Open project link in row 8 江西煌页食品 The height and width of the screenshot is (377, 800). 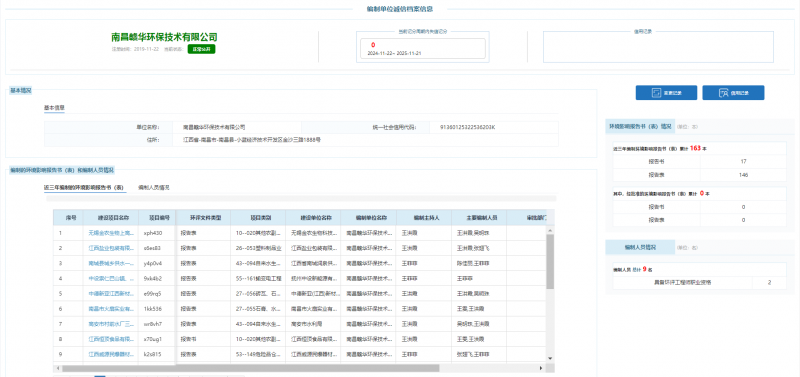[111, 339]
